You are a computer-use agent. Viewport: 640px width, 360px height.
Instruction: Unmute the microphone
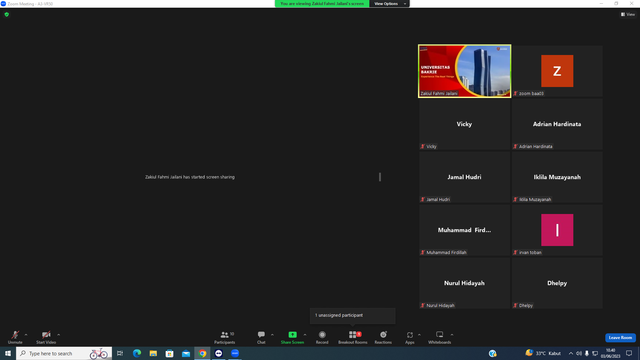pyautogui.click(x=15, y=337)
